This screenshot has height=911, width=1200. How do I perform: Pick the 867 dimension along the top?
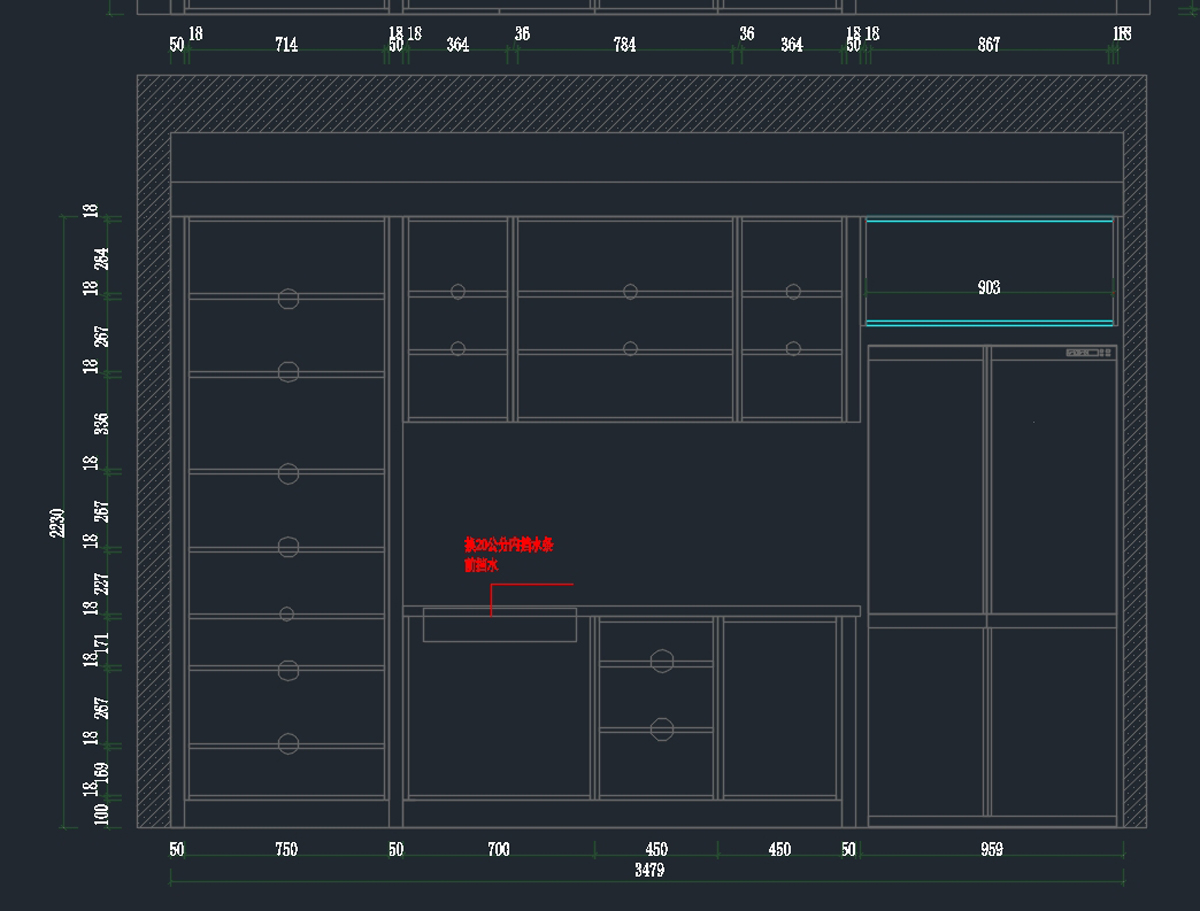[x=988, y=45]
